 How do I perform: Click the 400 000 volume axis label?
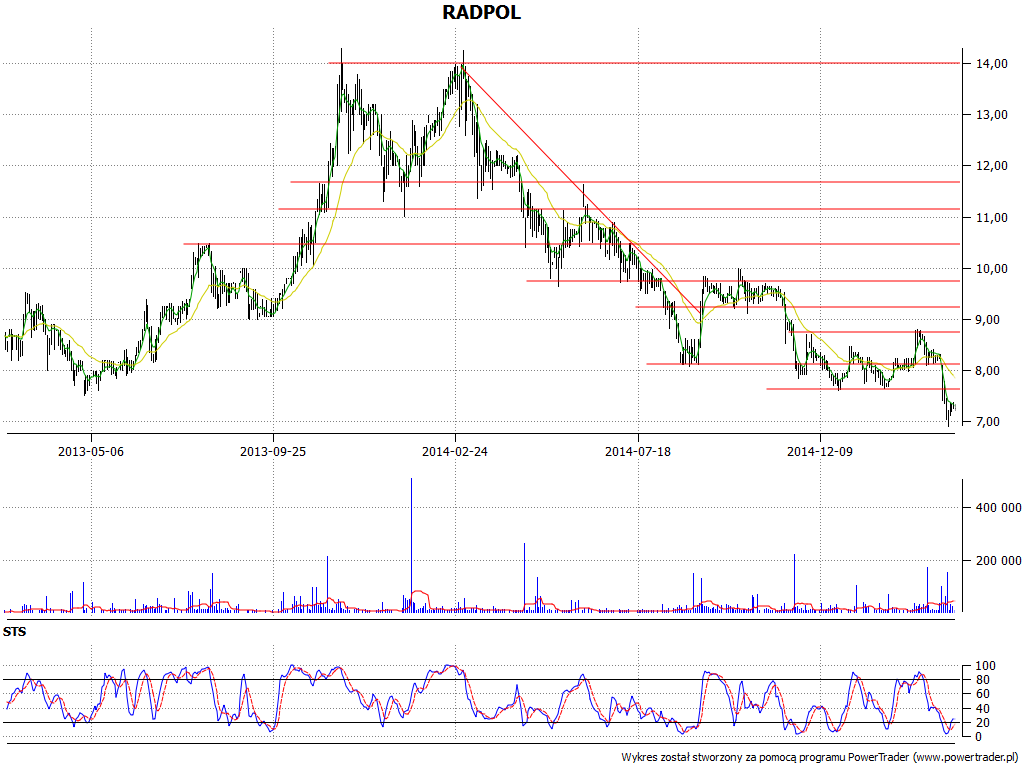click(x=998, y=508)
